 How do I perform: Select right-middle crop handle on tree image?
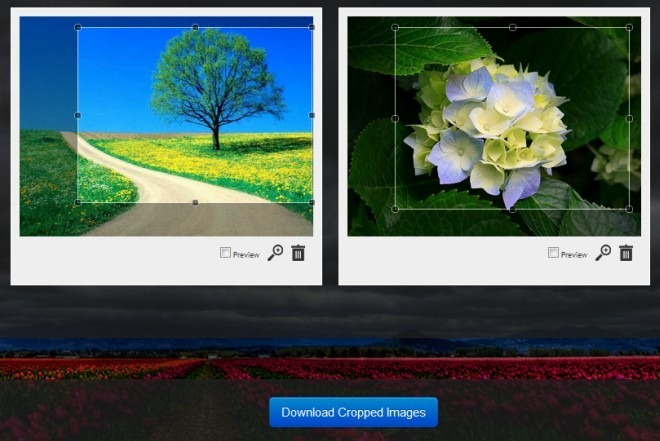311,115
